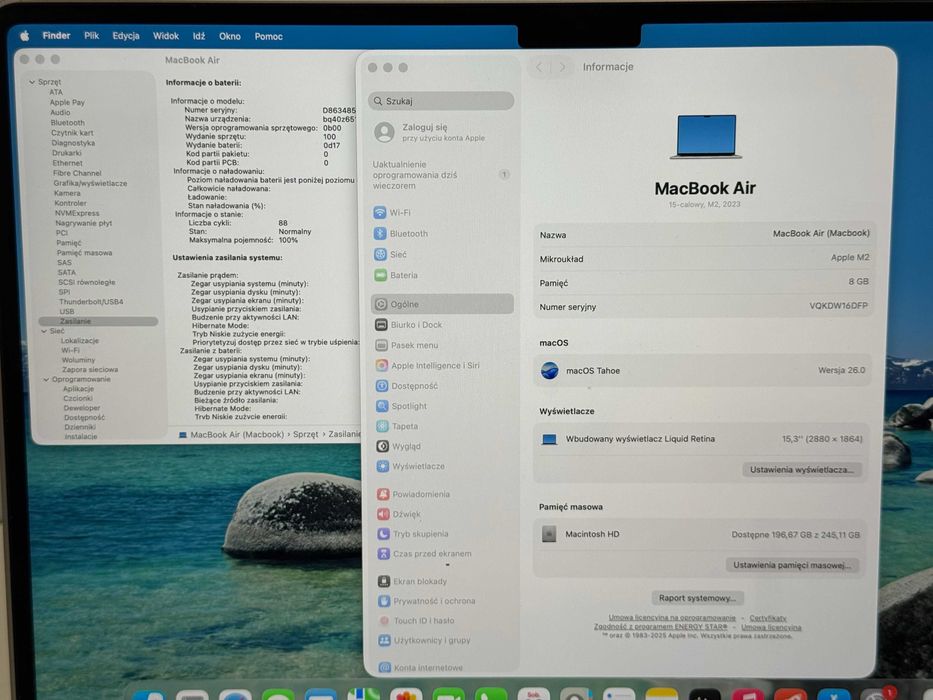933x700 pixels.
Task: Click Wbudowany wyświetlacz Liquid Retina row
Action: coord(702,439)
